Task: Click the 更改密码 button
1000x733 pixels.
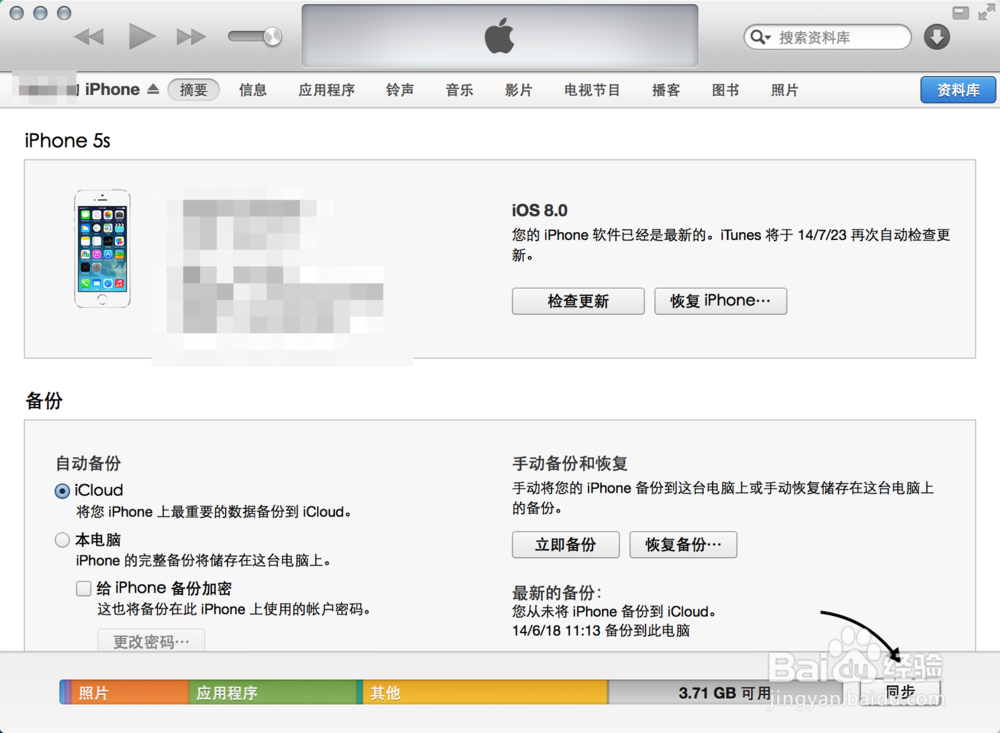Action: (151, 641)
